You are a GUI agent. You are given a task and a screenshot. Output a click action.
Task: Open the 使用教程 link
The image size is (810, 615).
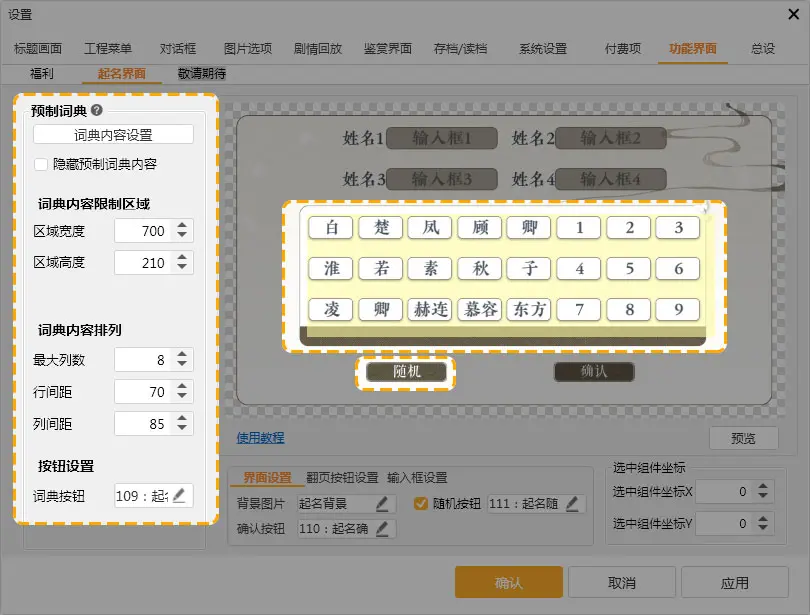pos(260,437)
